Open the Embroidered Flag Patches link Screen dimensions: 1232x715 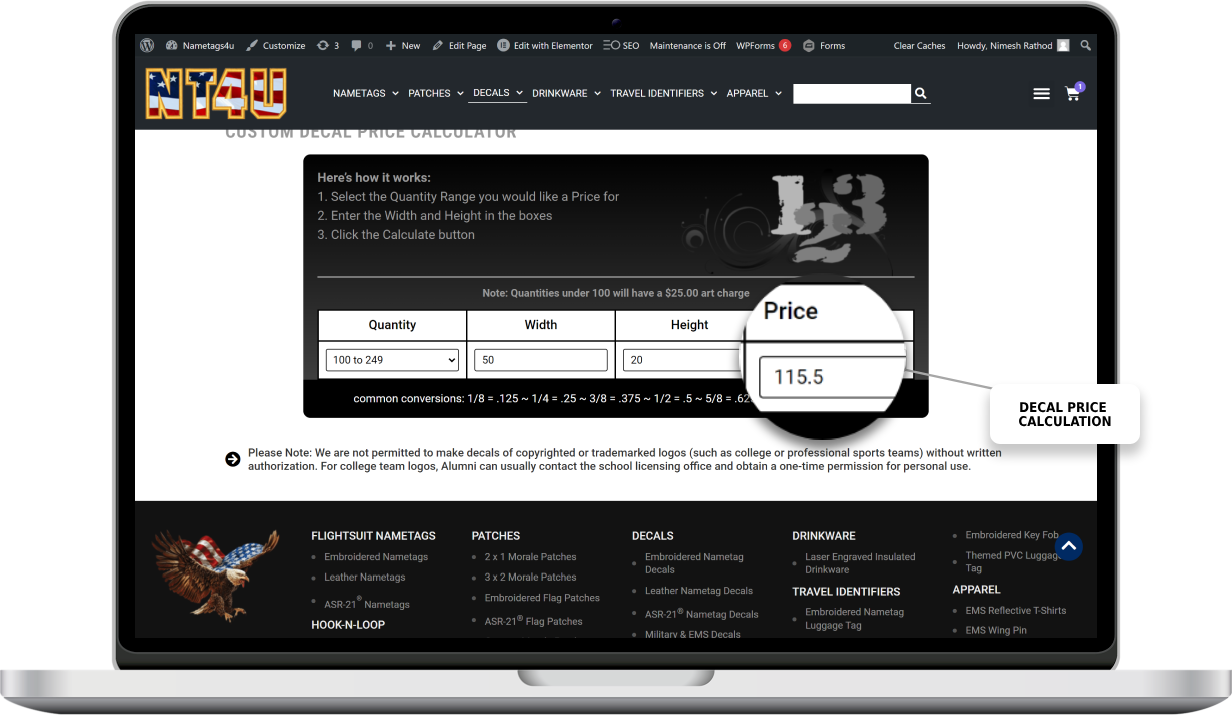point(542,598)
